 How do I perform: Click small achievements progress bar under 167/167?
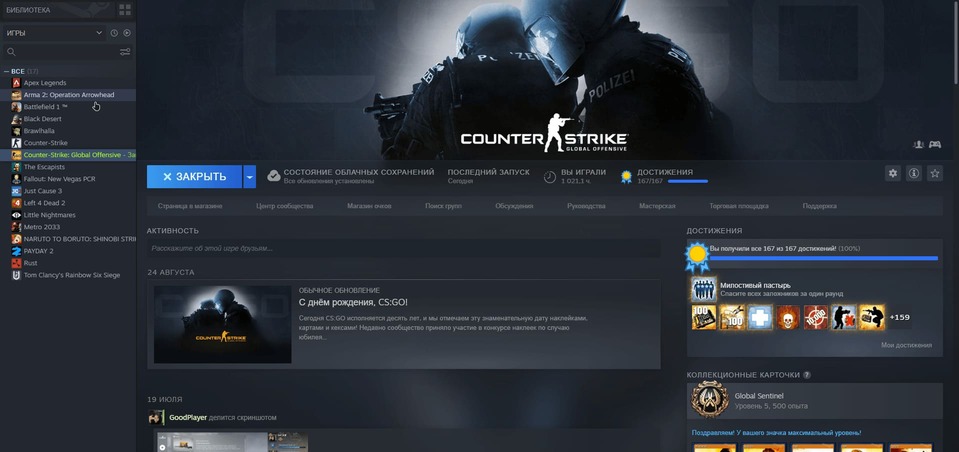(x=687, y=182)
